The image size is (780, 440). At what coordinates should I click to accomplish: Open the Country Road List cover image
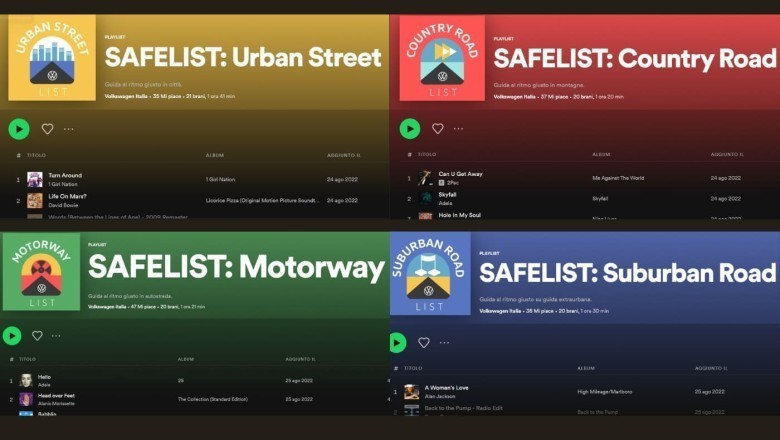442,58
